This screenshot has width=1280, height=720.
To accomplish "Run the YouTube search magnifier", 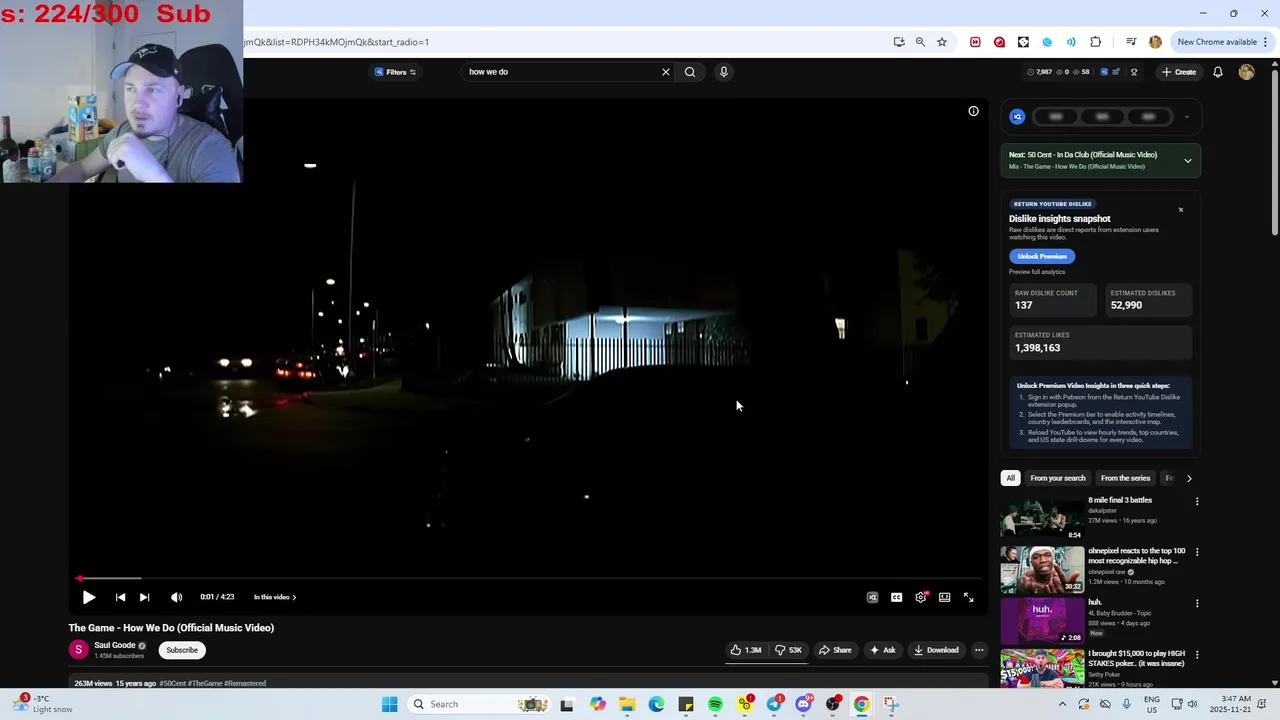I will (690, 72).
